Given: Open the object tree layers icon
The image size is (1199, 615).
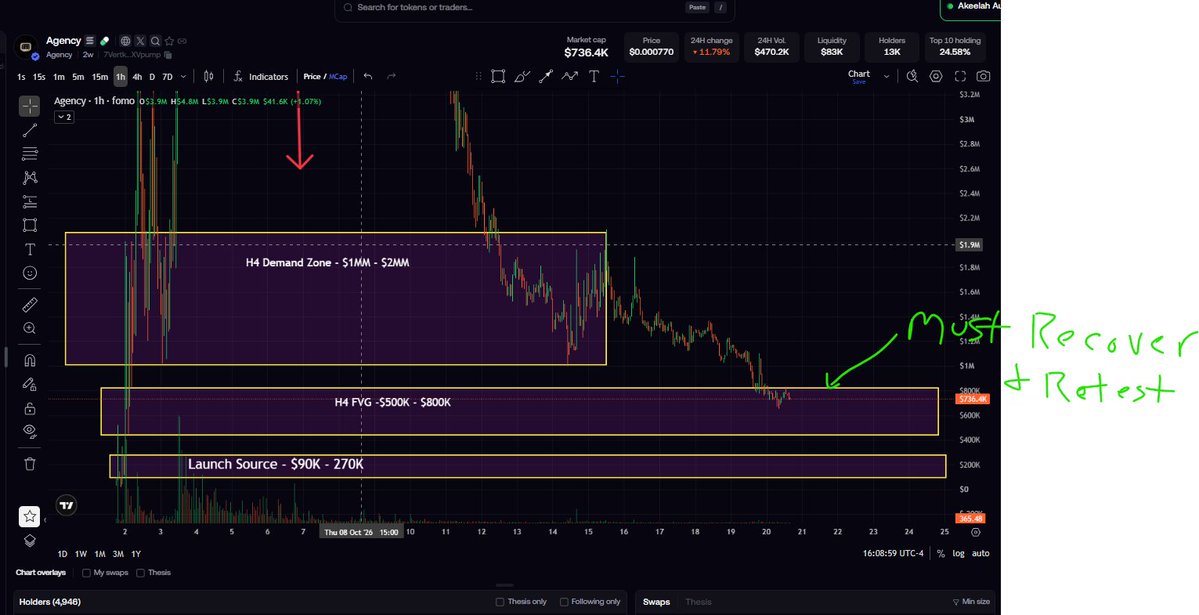Looking at the screenshot, I should click(x=30, y=540).
